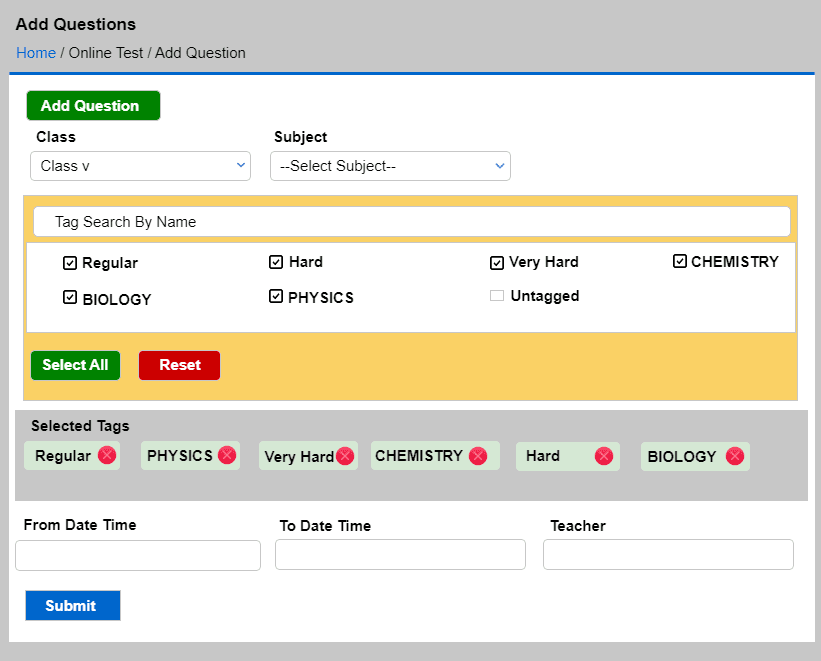Remove the Hard selected tag
Viewport: 821px width, 661px height.
[604, 456]
